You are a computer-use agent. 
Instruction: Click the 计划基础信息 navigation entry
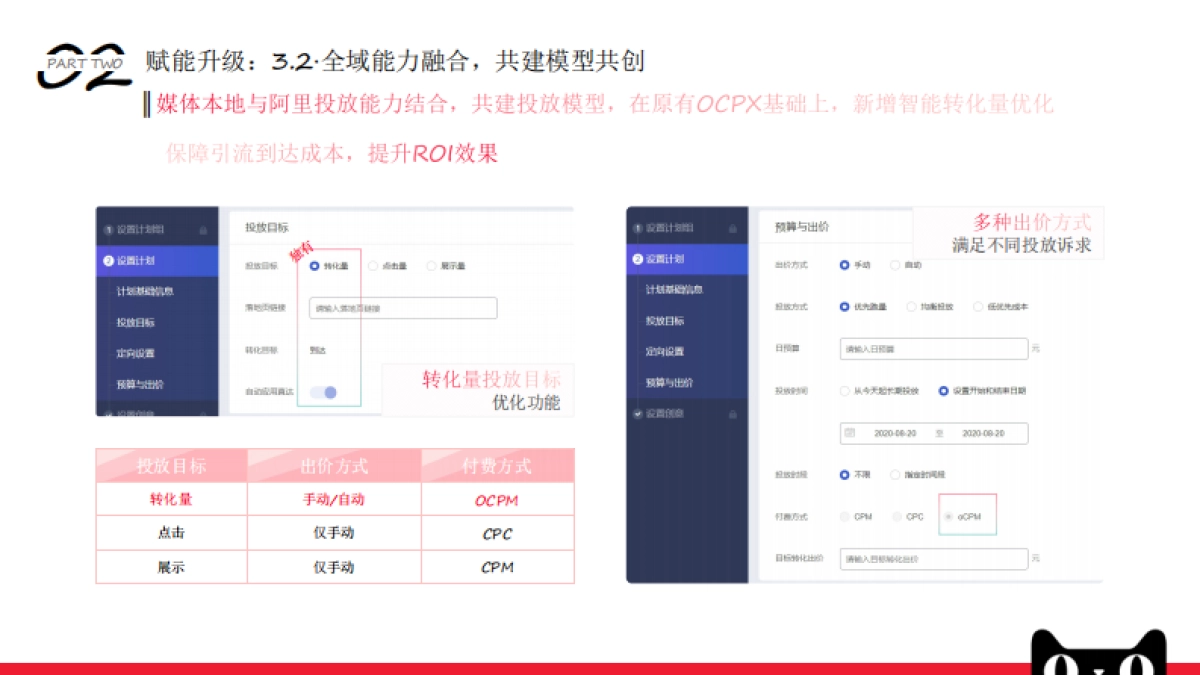146,291
